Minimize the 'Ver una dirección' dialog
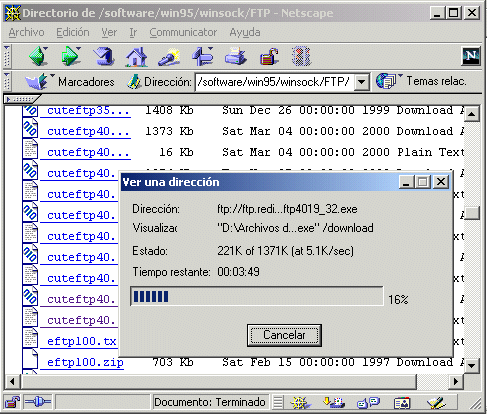The width and height of the screenshot is (487, 414). pyautogui.click(x=407, y=182)
